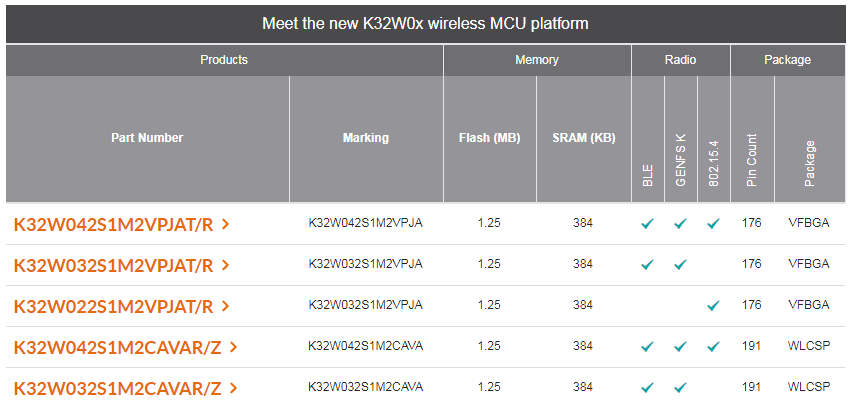Select the Part Number column header
The width and height of the screenshot is (855, 407).
point(147,138)
